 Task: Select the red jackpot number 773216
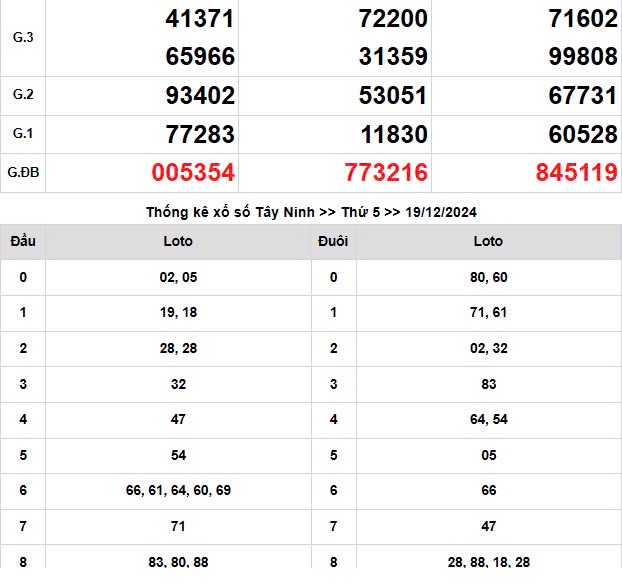pyautogui.click(x=386, y=173)
